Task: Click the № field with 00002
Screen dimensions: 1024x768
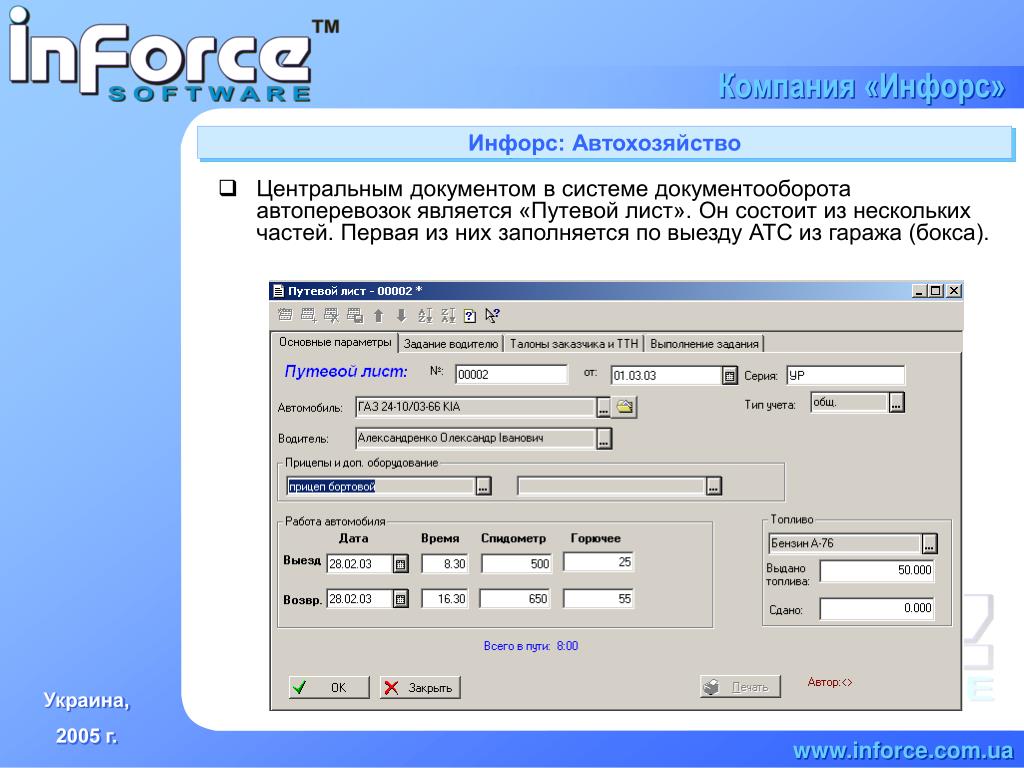Action: [x=511, y=375]
